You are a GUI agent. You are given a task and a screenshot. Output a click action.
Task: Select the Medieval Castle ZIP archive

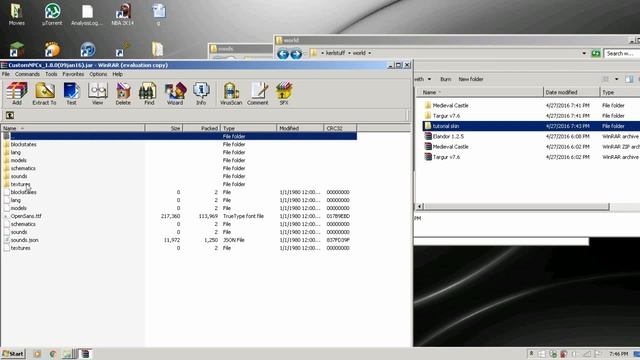(531, 147)
